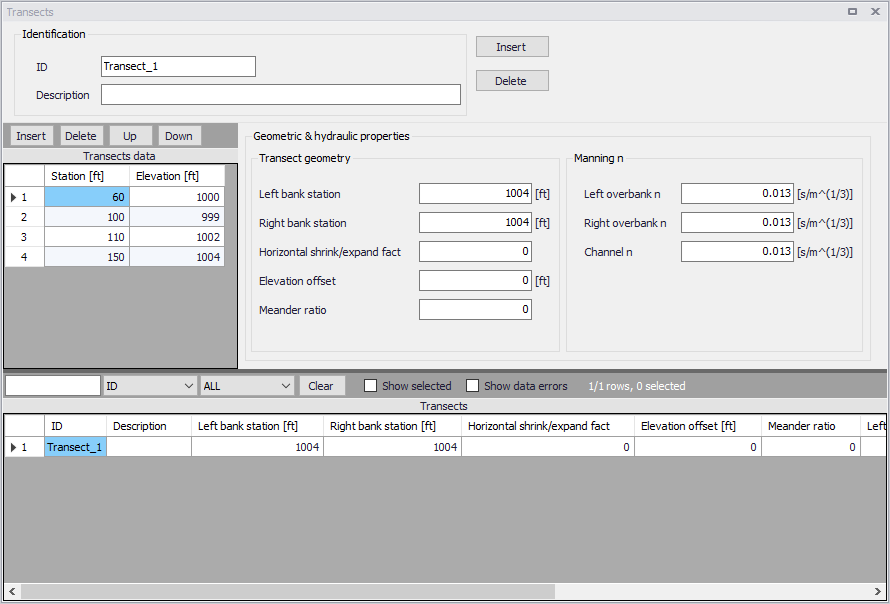Select elevation cell 1002
This screenshot has height=604, width=890.
tap(177, 237)
